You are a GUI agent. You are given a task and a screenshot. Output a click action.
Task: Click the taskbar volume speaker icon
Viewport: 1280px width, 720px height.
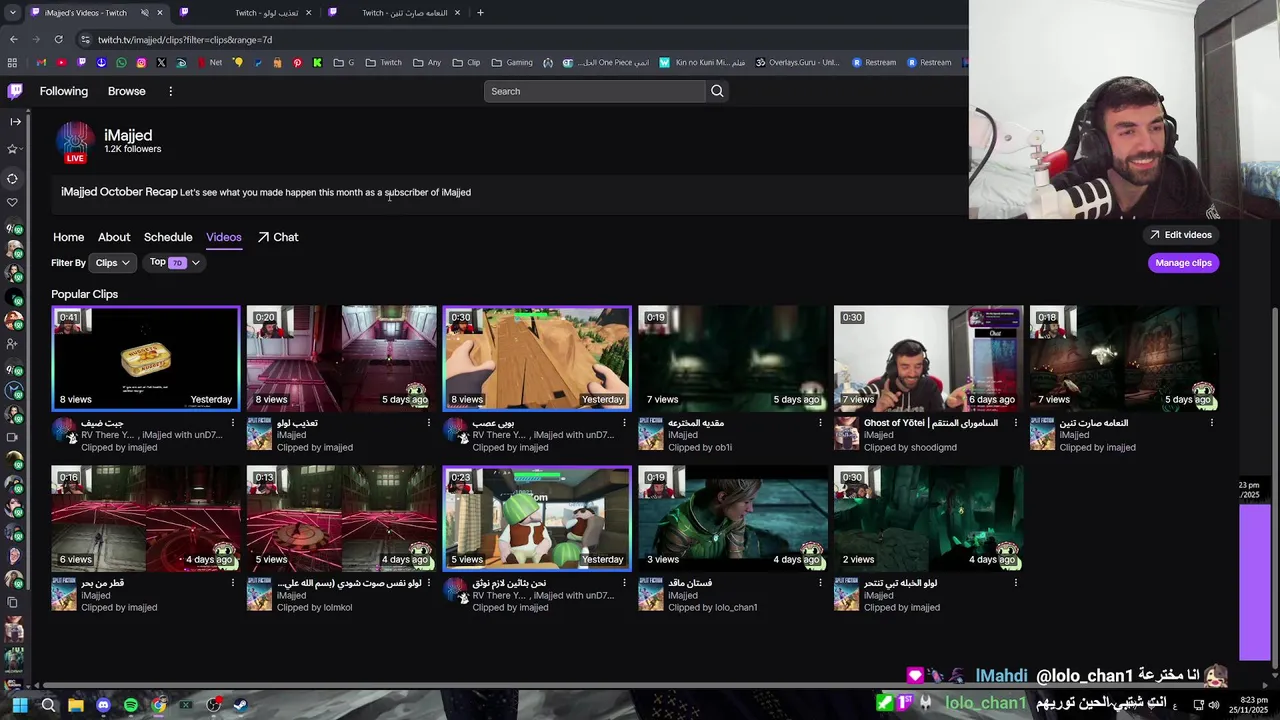[x=1214, y=705]
